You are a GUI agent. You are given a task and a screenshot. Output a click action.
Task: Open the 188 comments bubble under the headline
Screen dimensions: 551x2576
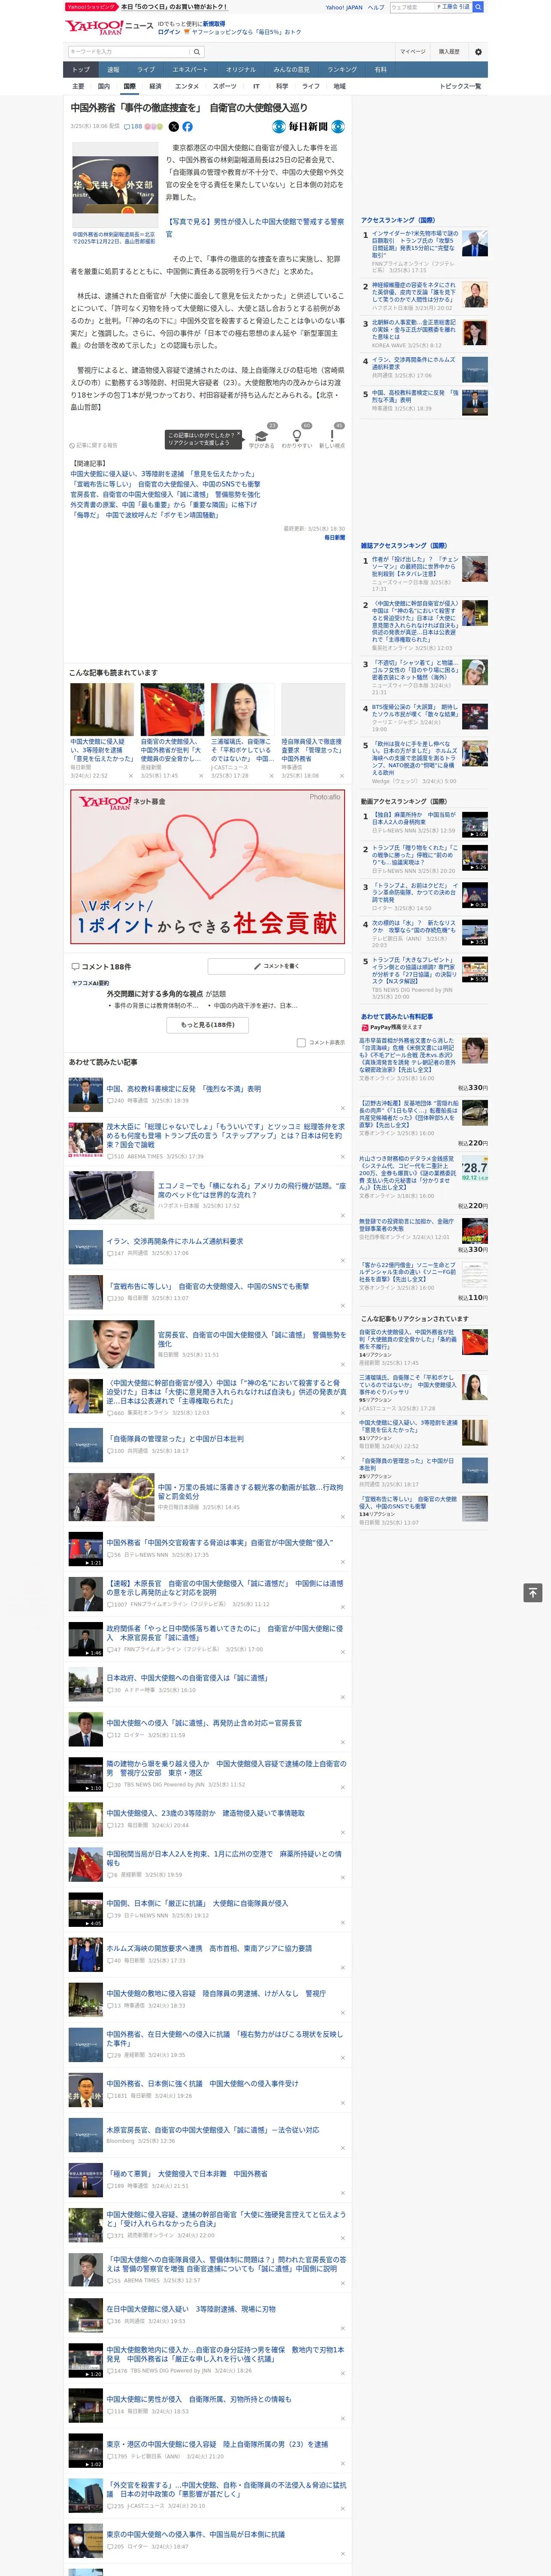tap(132, 127)
